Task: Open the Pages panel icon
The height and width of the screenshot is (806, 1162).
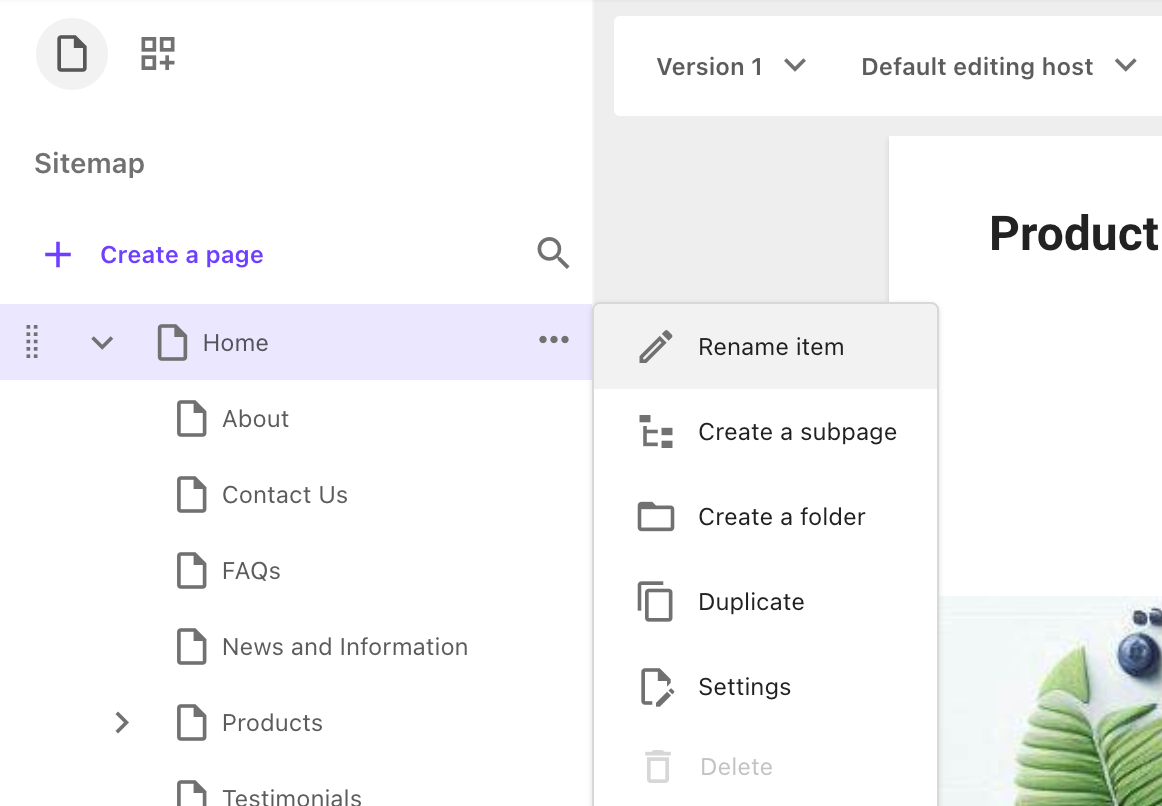Action: [72, 54]
